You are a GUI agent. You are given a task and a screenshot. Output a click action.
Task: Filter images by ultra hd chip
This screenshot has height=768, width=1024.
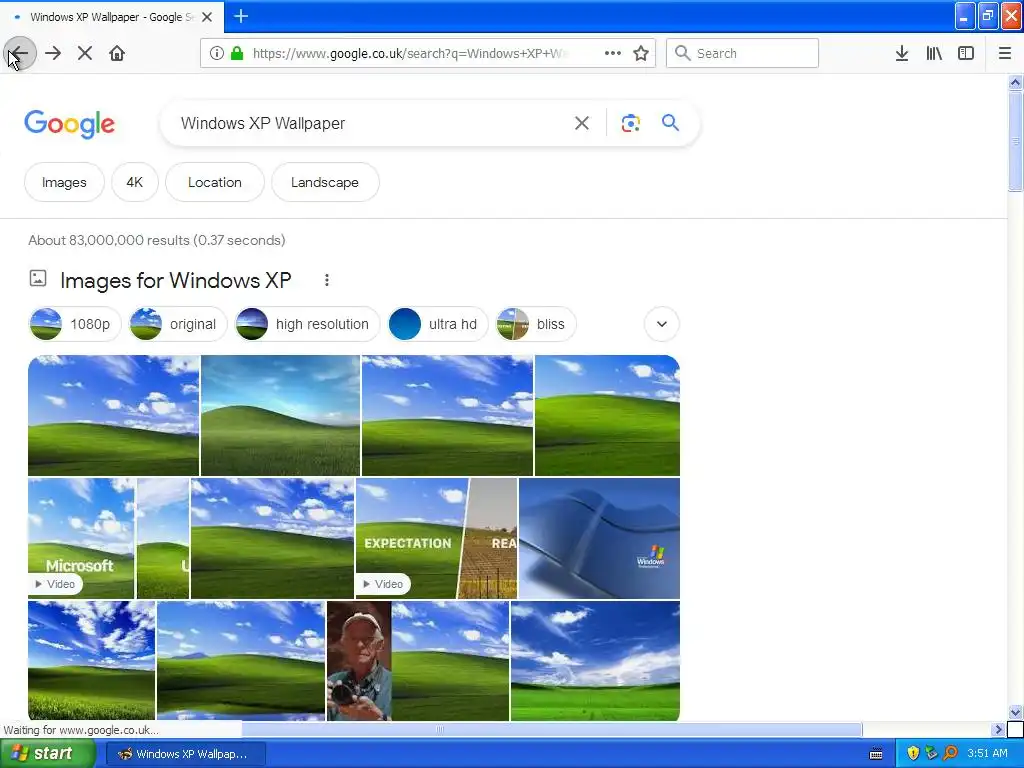coord(438,324)
